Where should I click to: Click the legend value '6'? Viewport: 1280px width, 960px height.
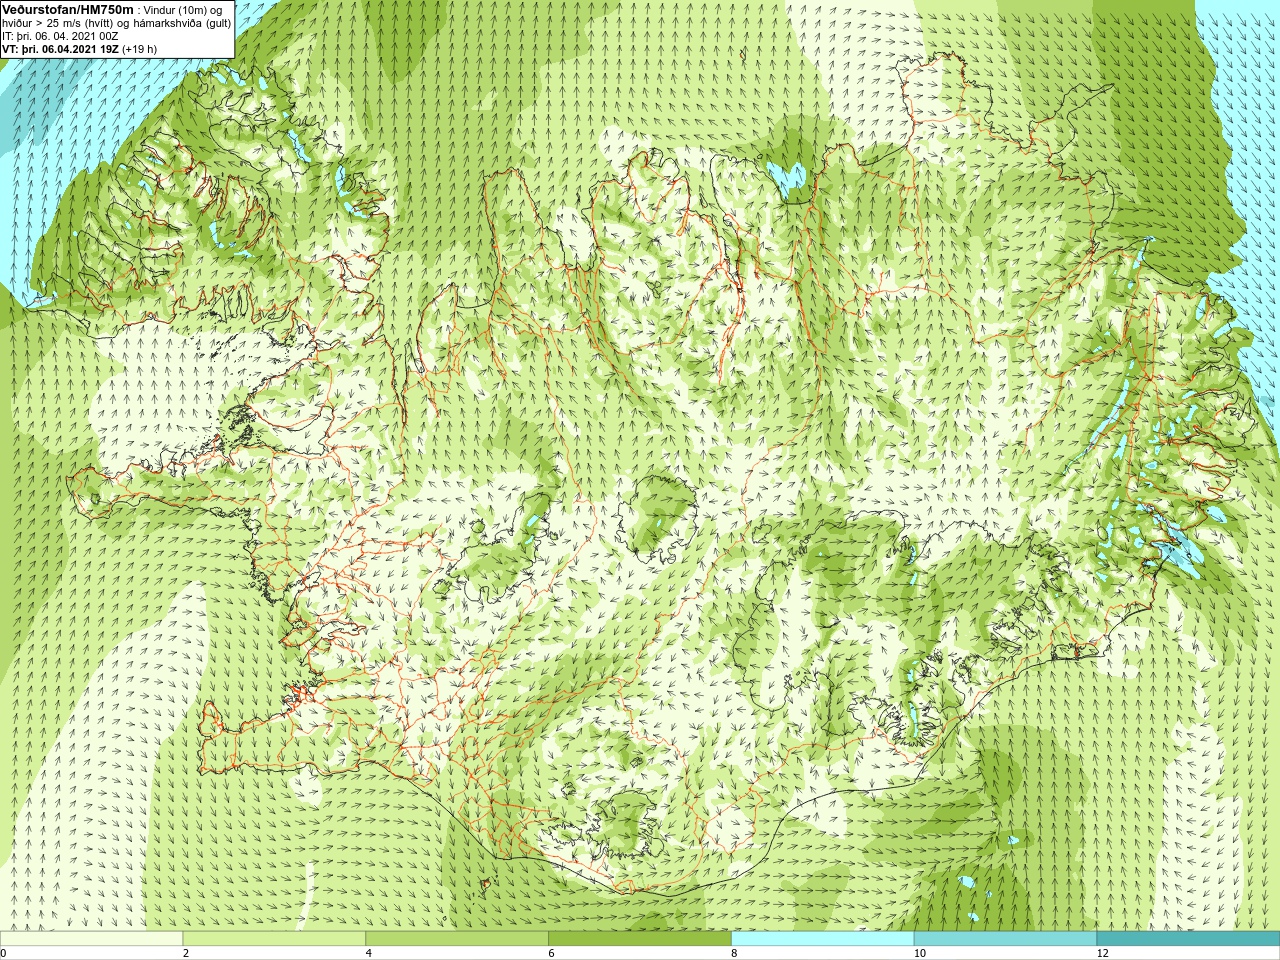552,953
